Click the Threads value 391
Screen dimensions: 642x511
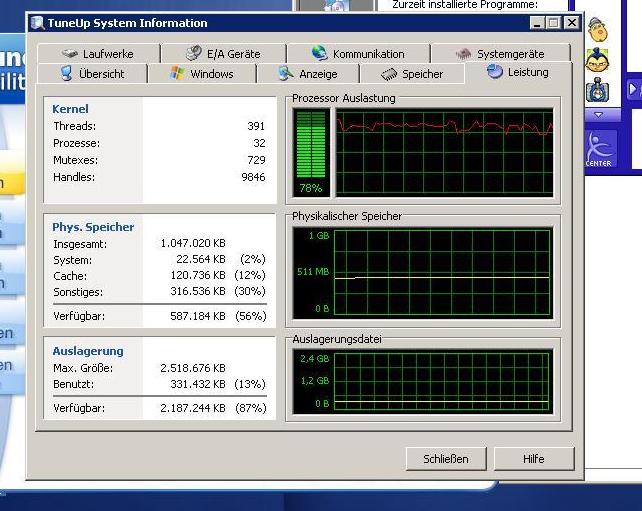256,126
